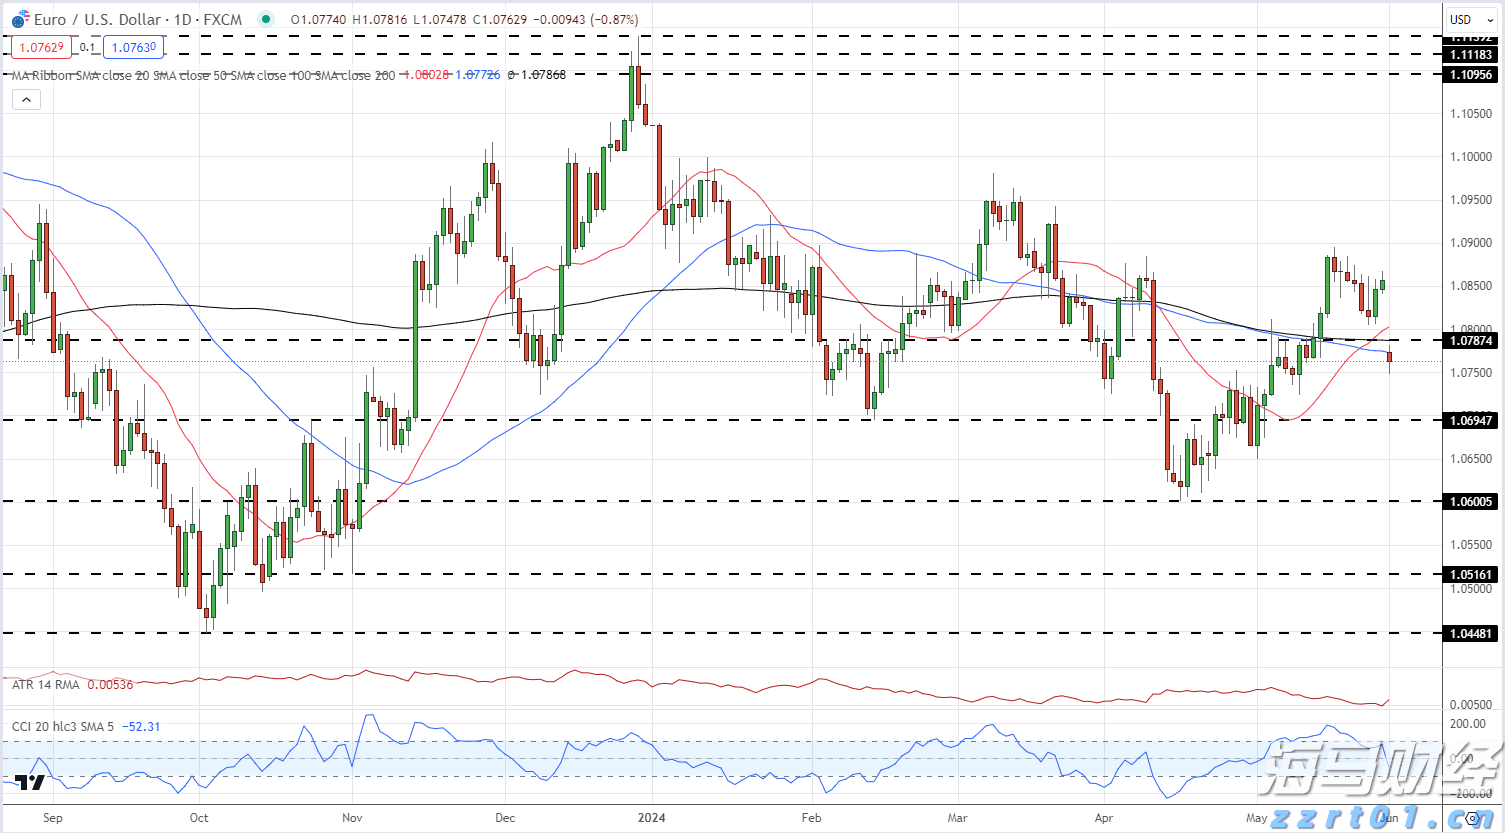This screenshot has height=833, width=1505.
Task: Click the Oct label on time axis
Action: click(x=199, y=818)
